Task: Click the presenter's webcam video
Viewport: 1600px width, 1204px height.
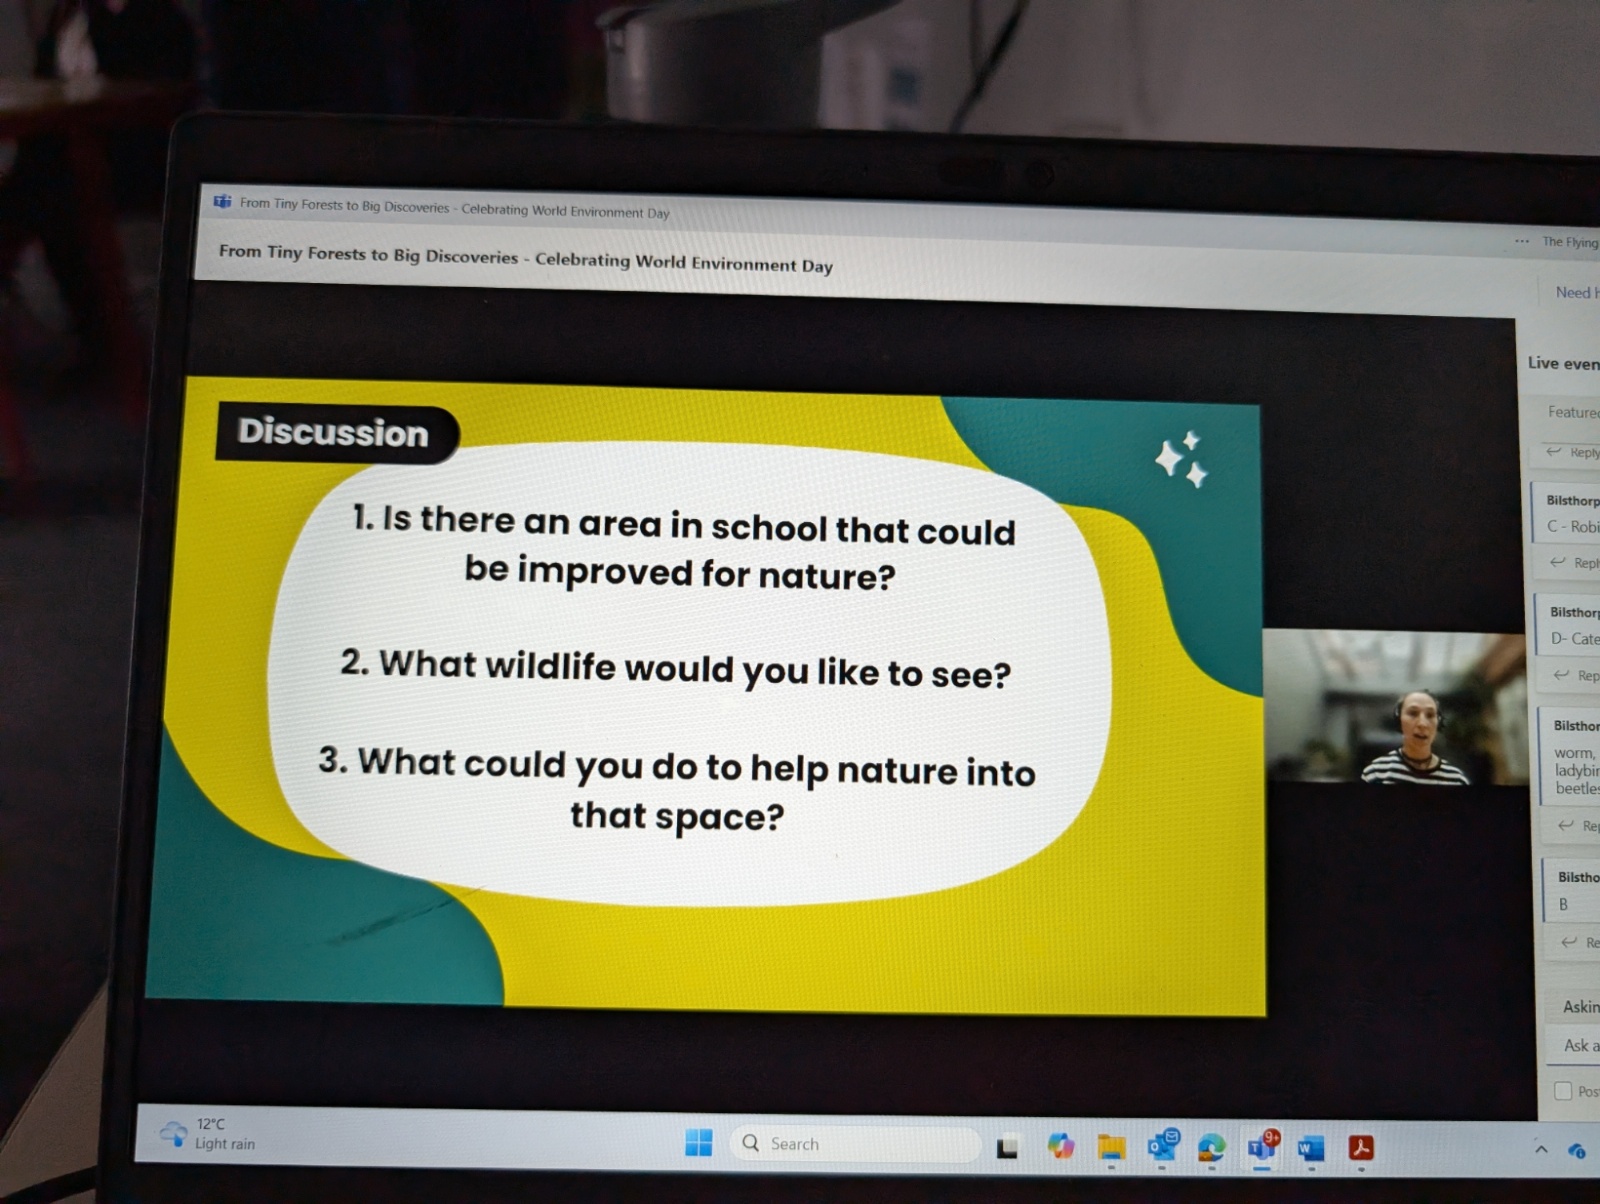Action: [1395, 707]
